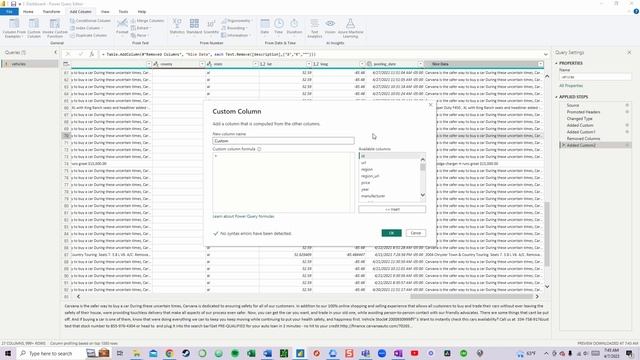Click formula bar confirm checkmark icon

(x=81, y=54)
